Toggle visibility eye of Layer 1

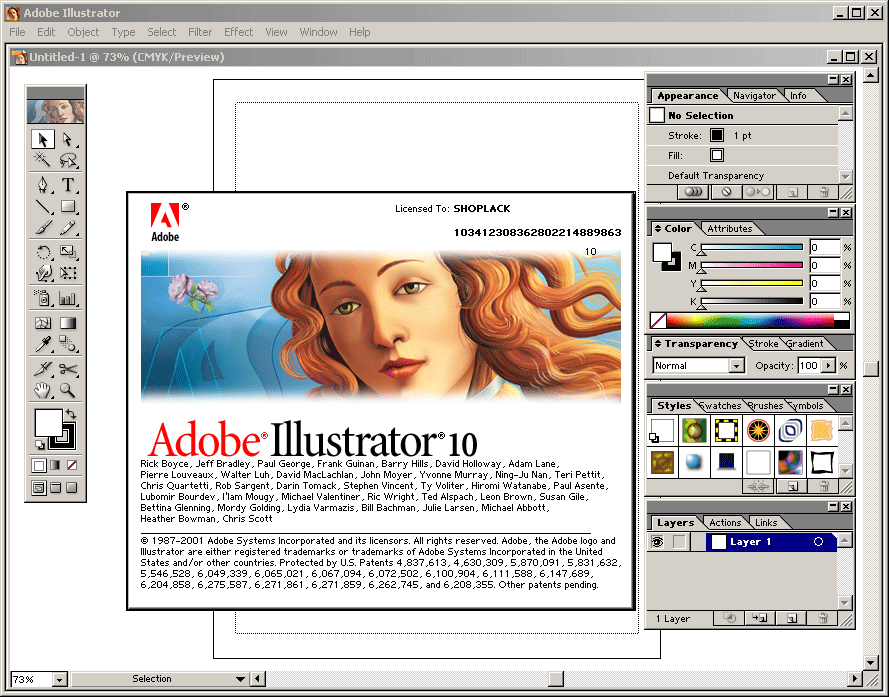pos(658,542)
